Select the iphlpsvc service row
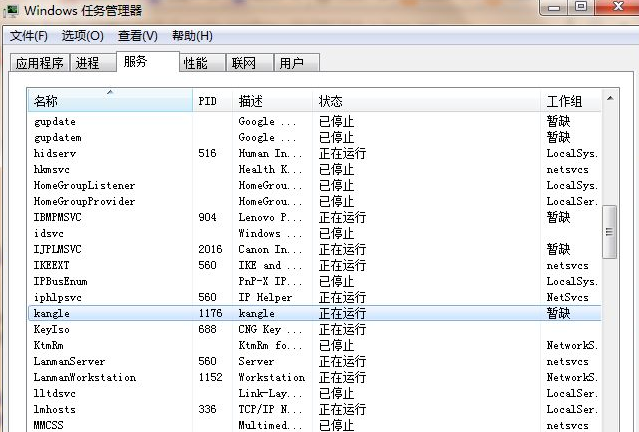This screenshot has height=432, width=639. tap(315, 298)
